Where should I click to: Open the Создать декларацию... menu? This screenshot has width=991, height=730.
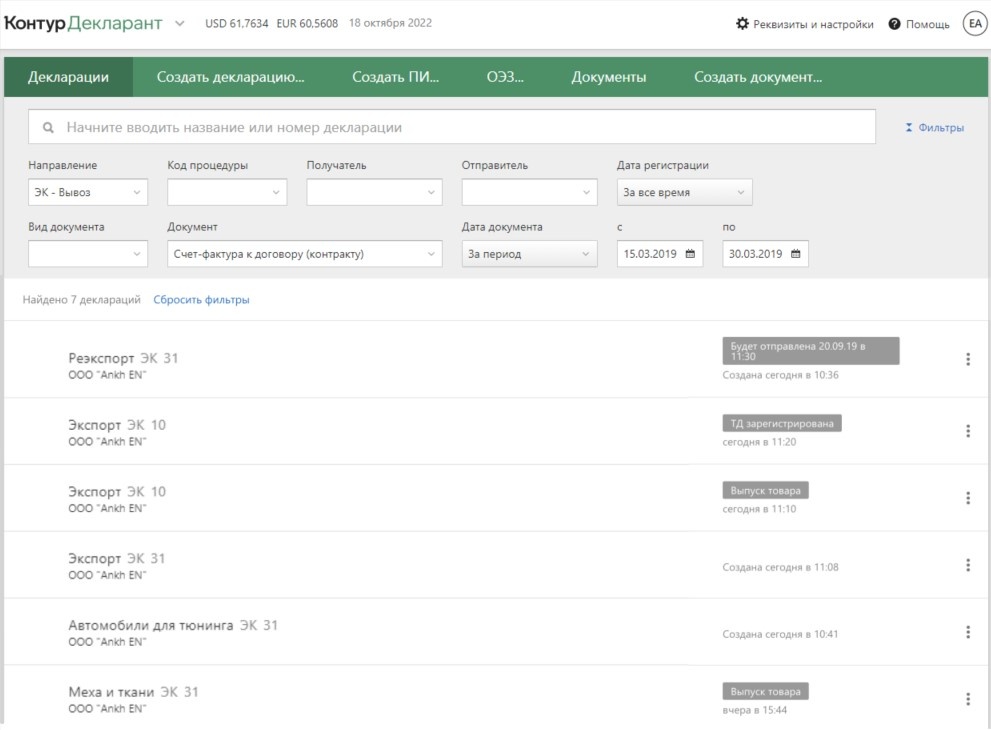[231, 77]
